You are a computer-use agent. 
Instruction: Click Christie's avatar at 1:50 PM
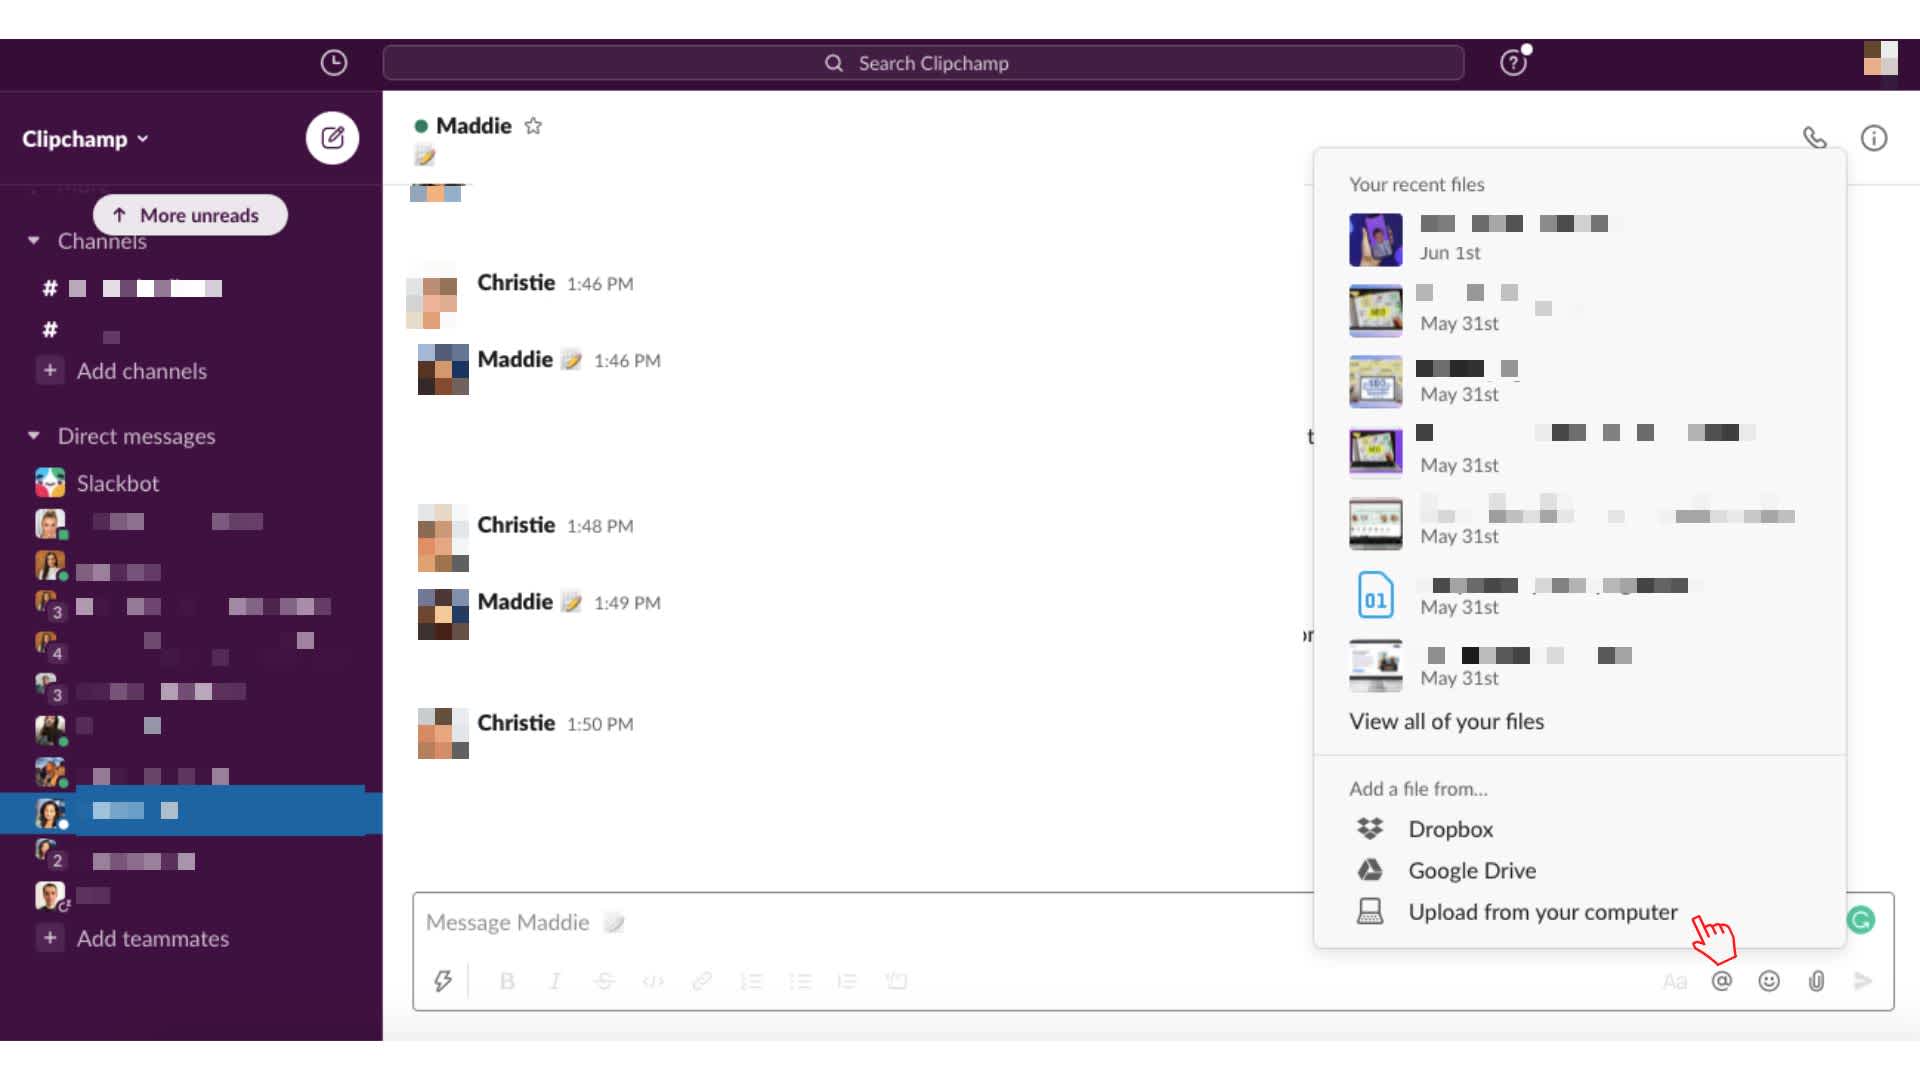(x=443, y=733)
